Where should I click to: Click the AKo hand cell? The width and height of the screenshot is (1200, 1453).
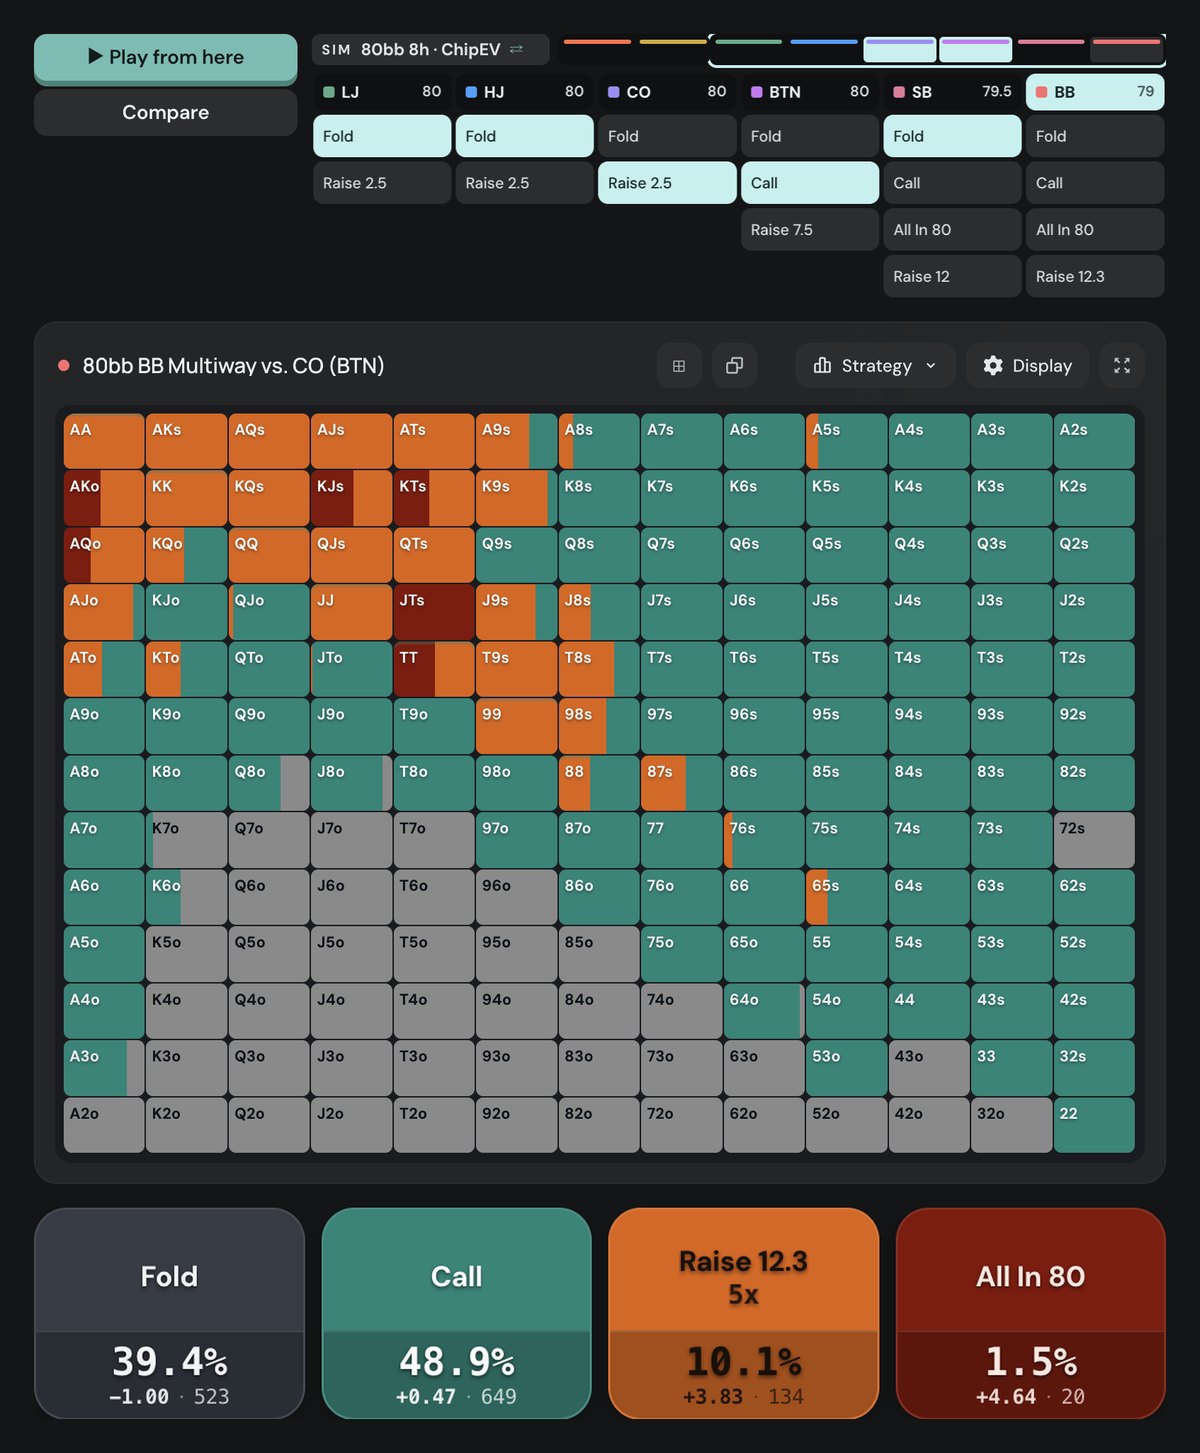click(104, 498)
